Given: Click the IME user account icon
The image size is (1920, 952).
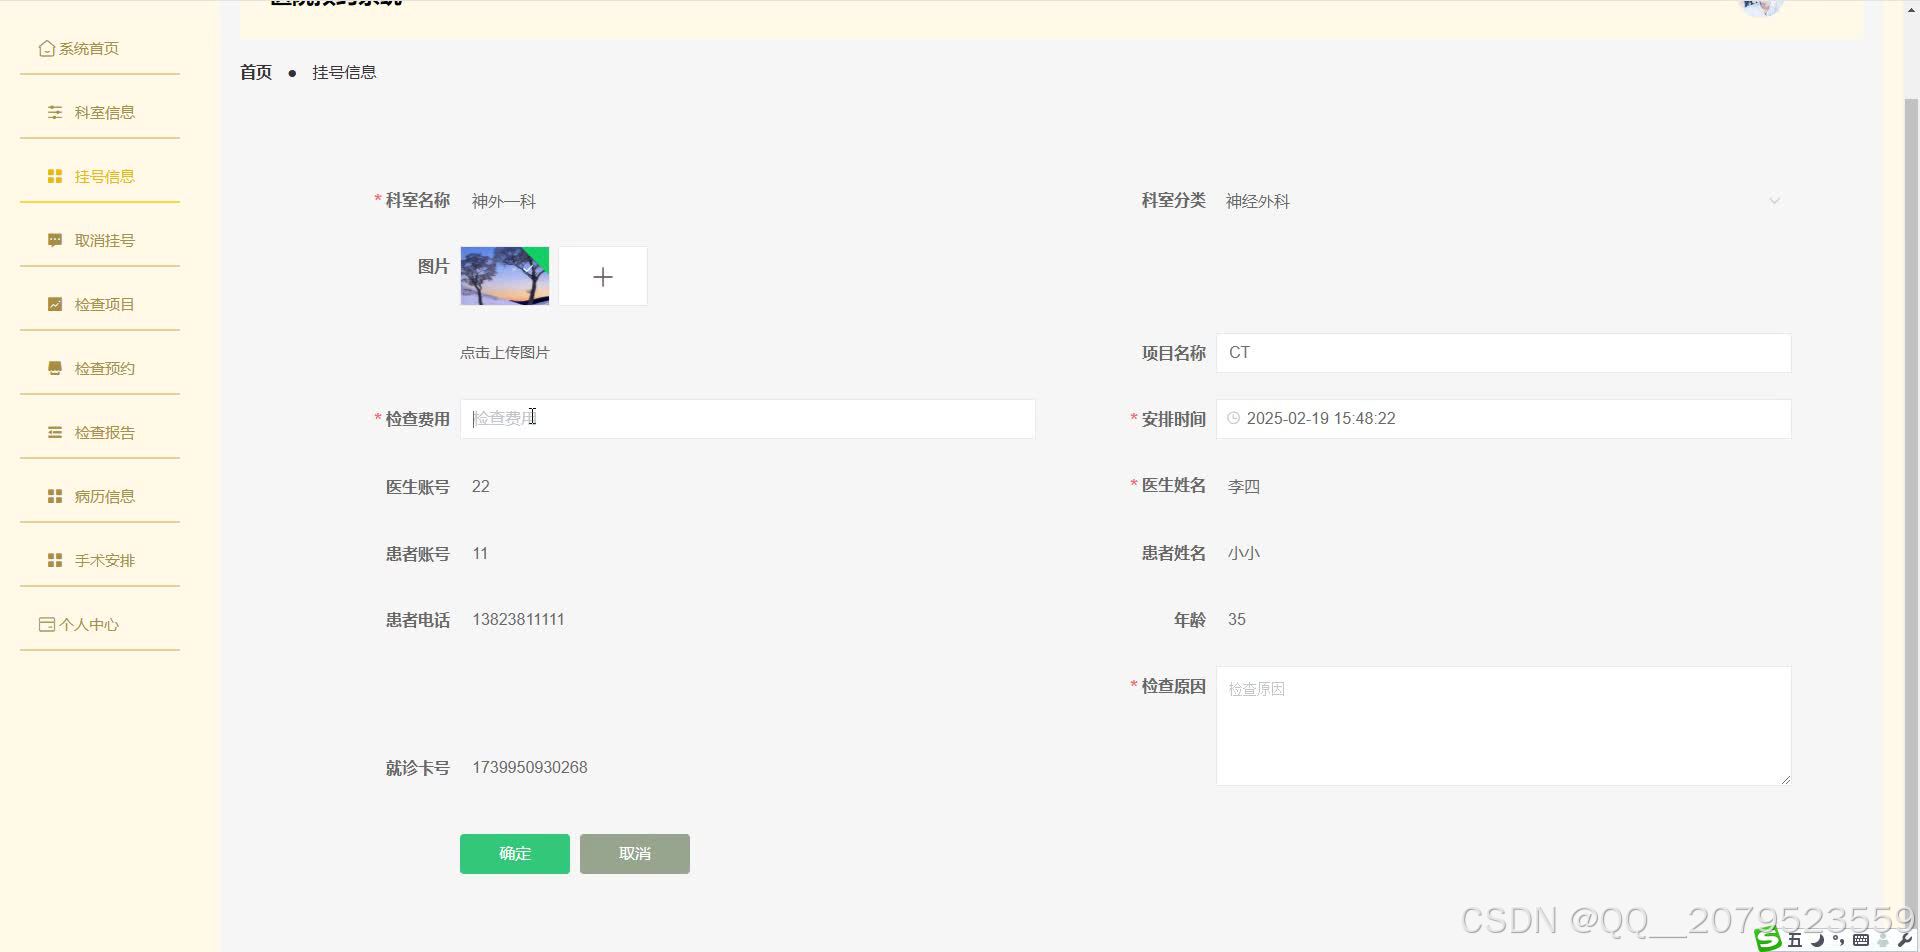Looking at the screenshot, I should pos(1882,940).
